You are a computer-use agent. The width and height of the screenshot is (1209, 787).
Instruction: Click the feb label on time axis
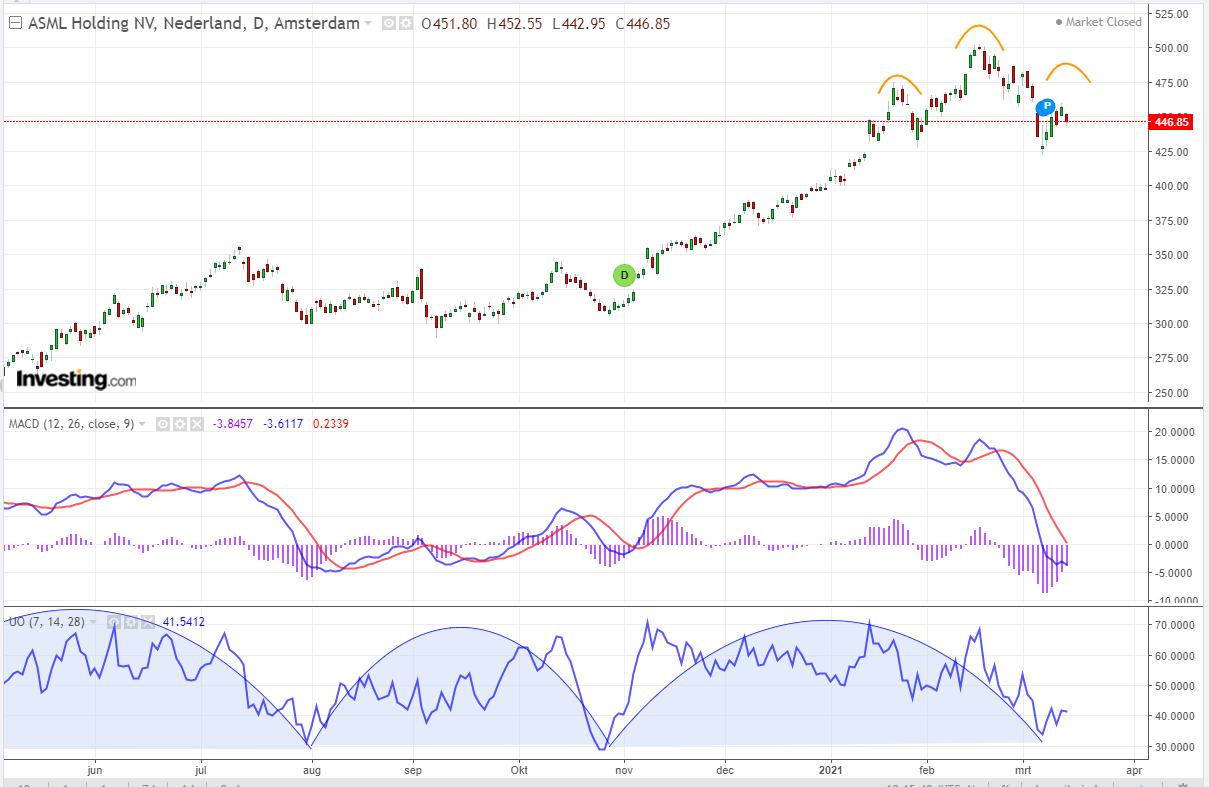pyautogui.click(x=926, y=771)
